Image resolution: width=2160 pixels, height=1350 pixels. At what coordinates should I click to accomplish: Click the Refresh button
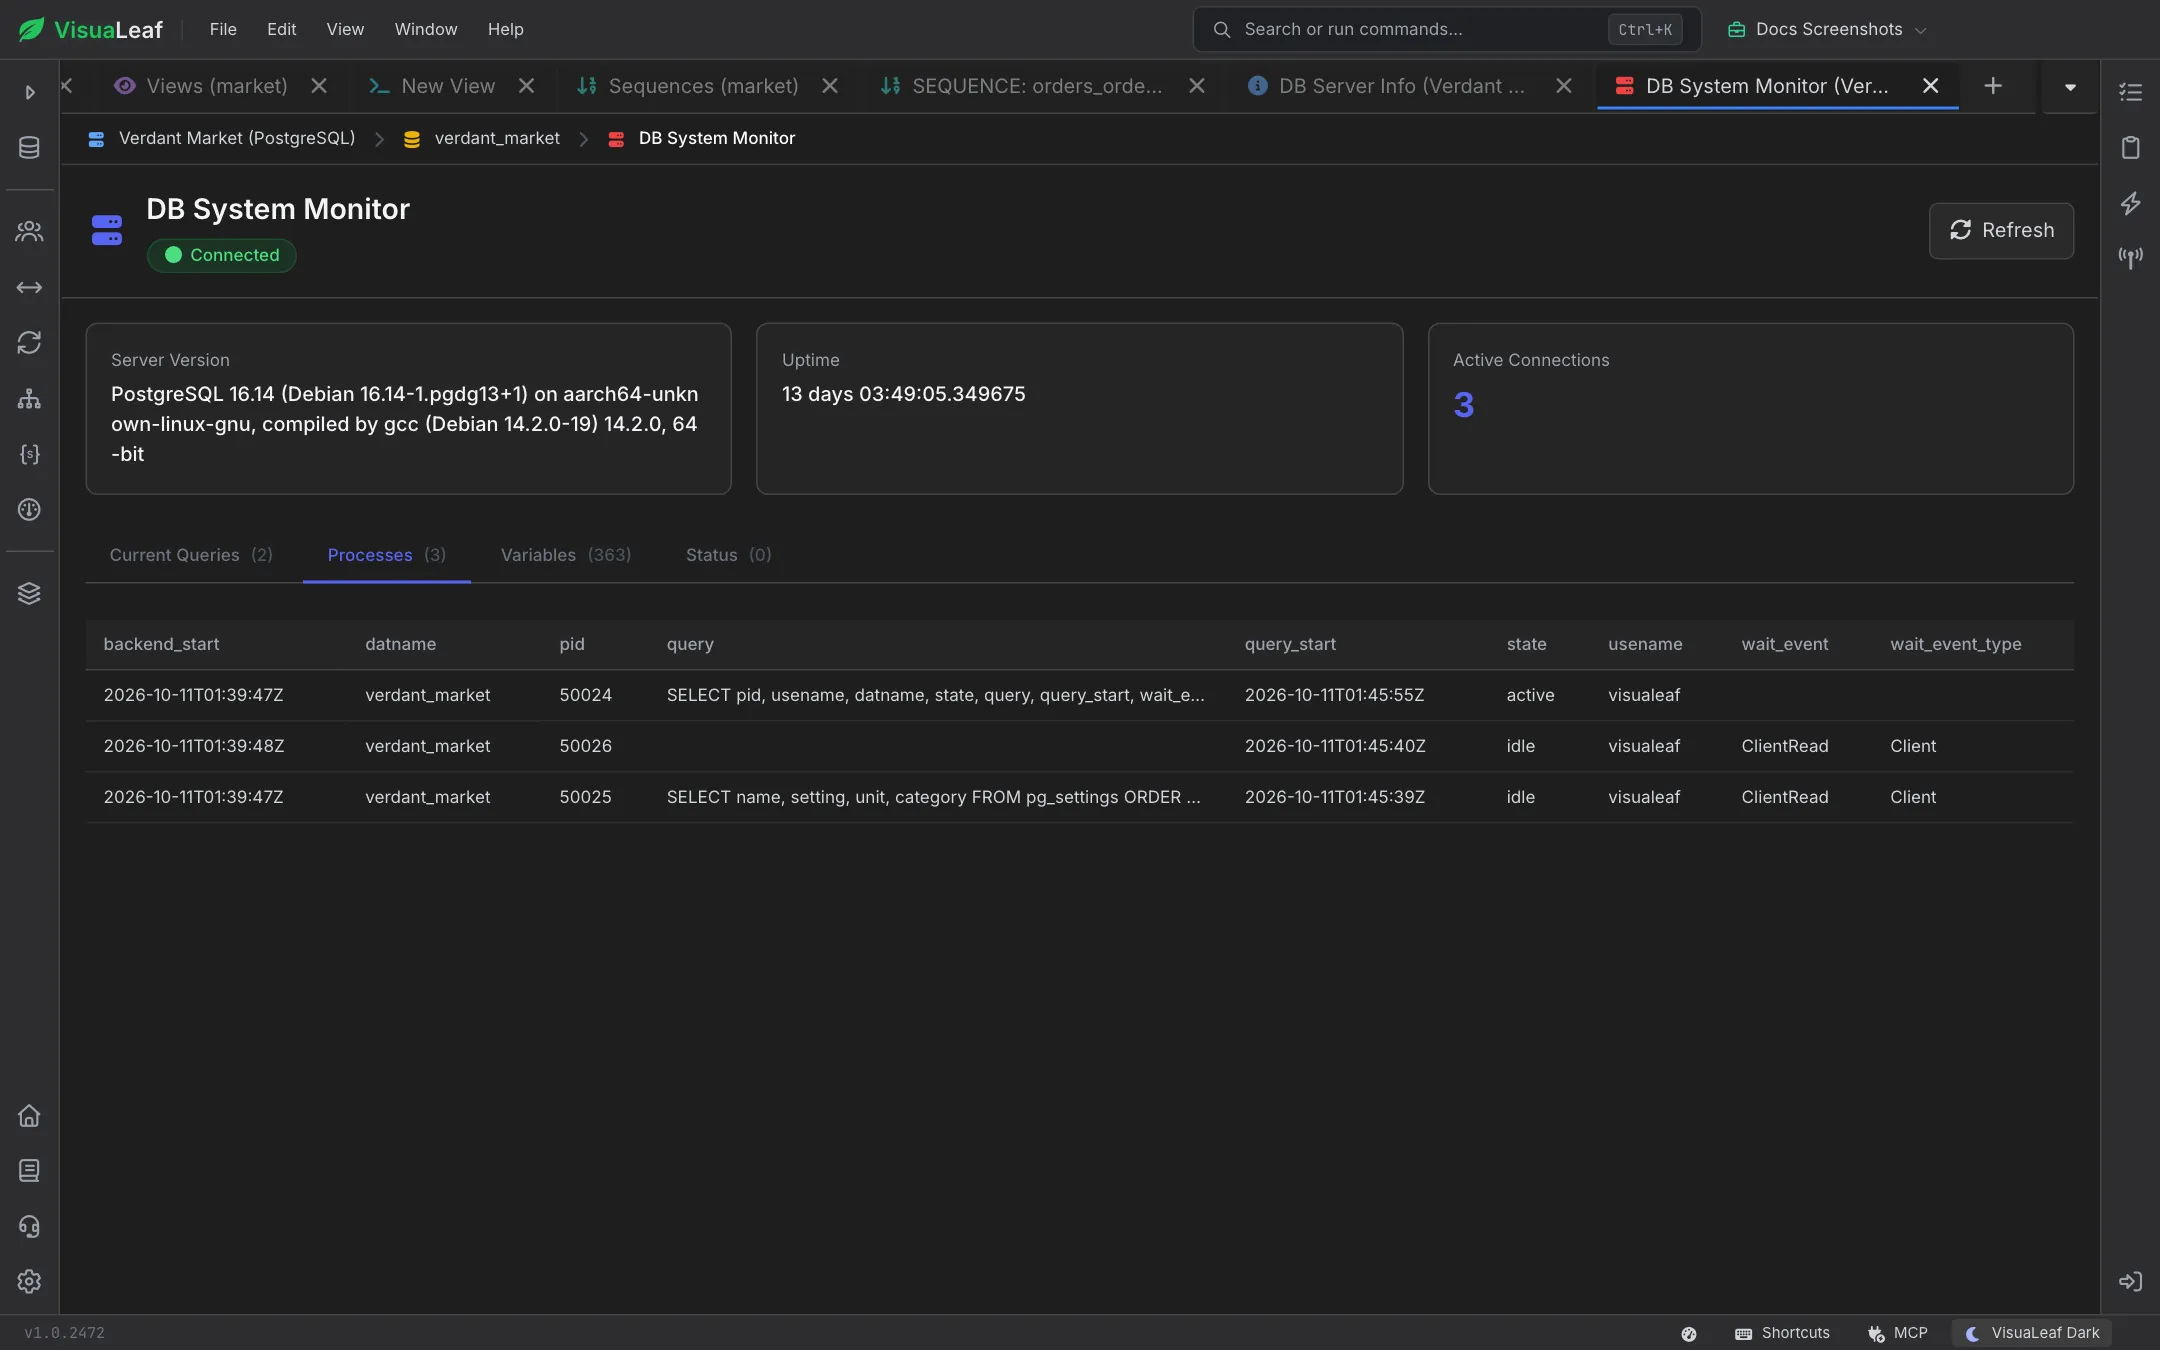[x=2001, y=231]
